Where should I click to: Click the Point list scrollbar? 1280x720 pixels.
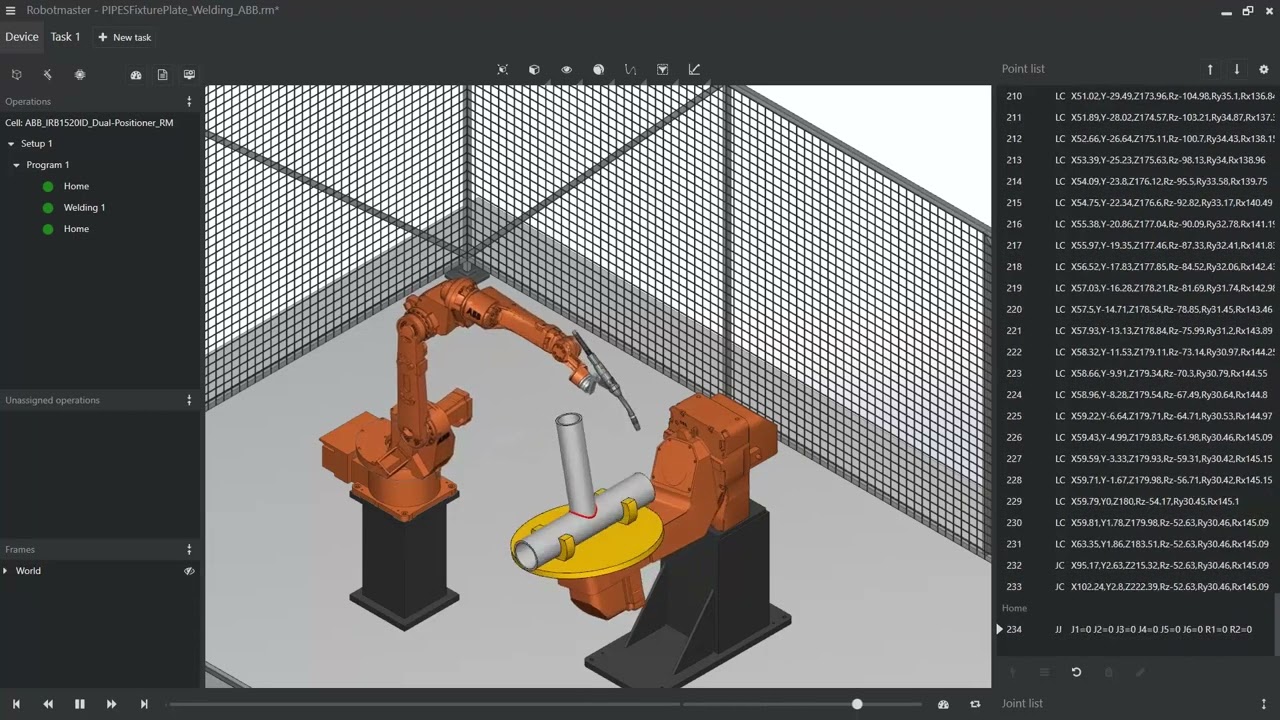(x=1277, y=623)
